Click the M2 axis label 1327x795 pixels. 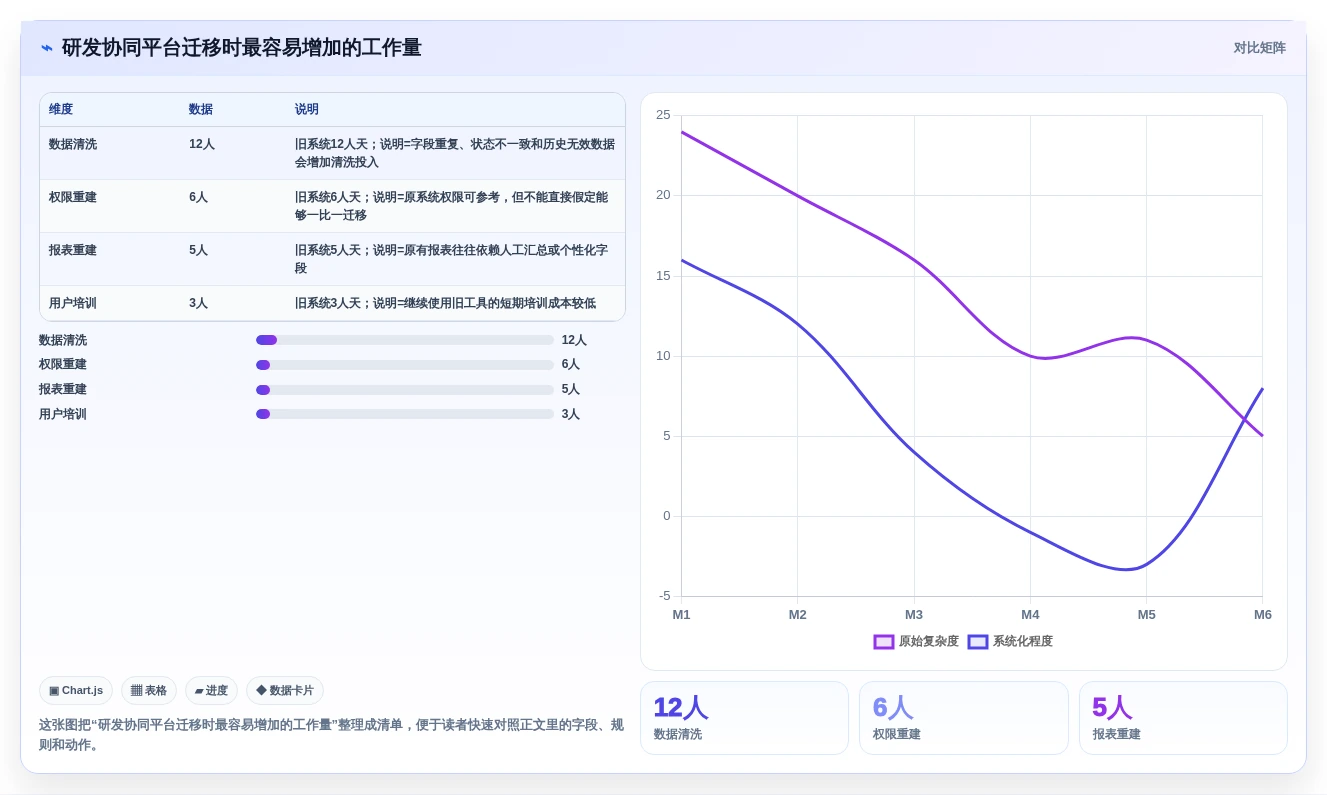click(x=797, y=615)
